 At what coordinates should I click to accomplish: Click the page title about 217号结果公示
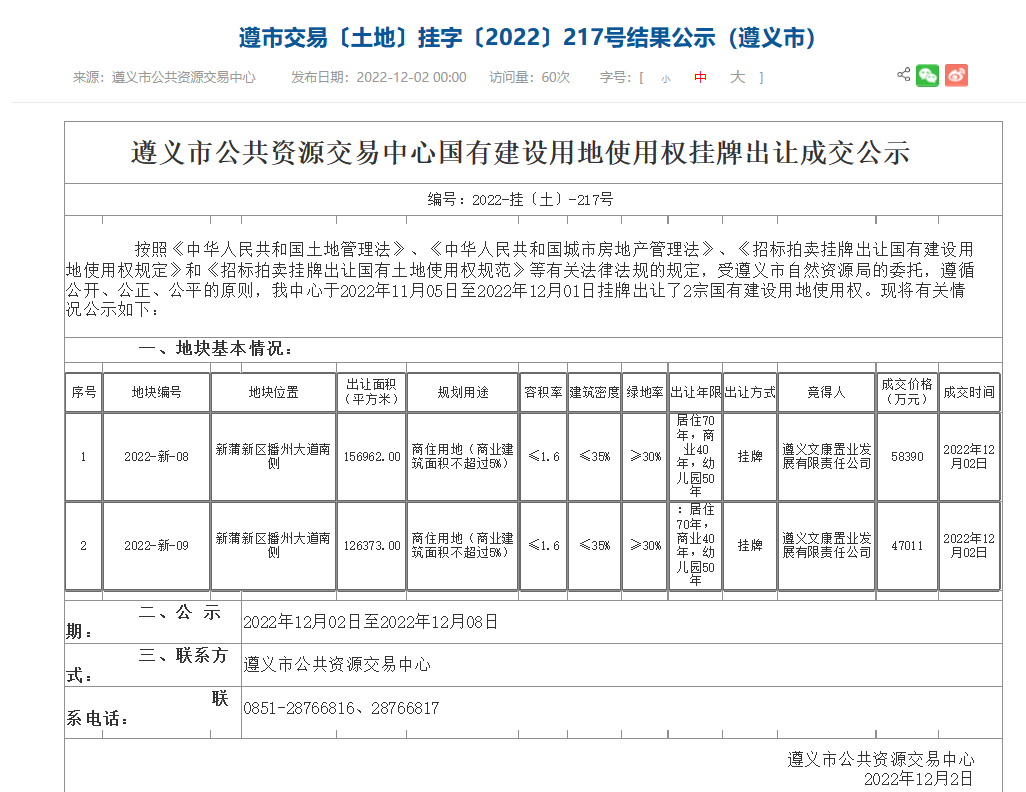pyautogui.click(x=528, y=38)
